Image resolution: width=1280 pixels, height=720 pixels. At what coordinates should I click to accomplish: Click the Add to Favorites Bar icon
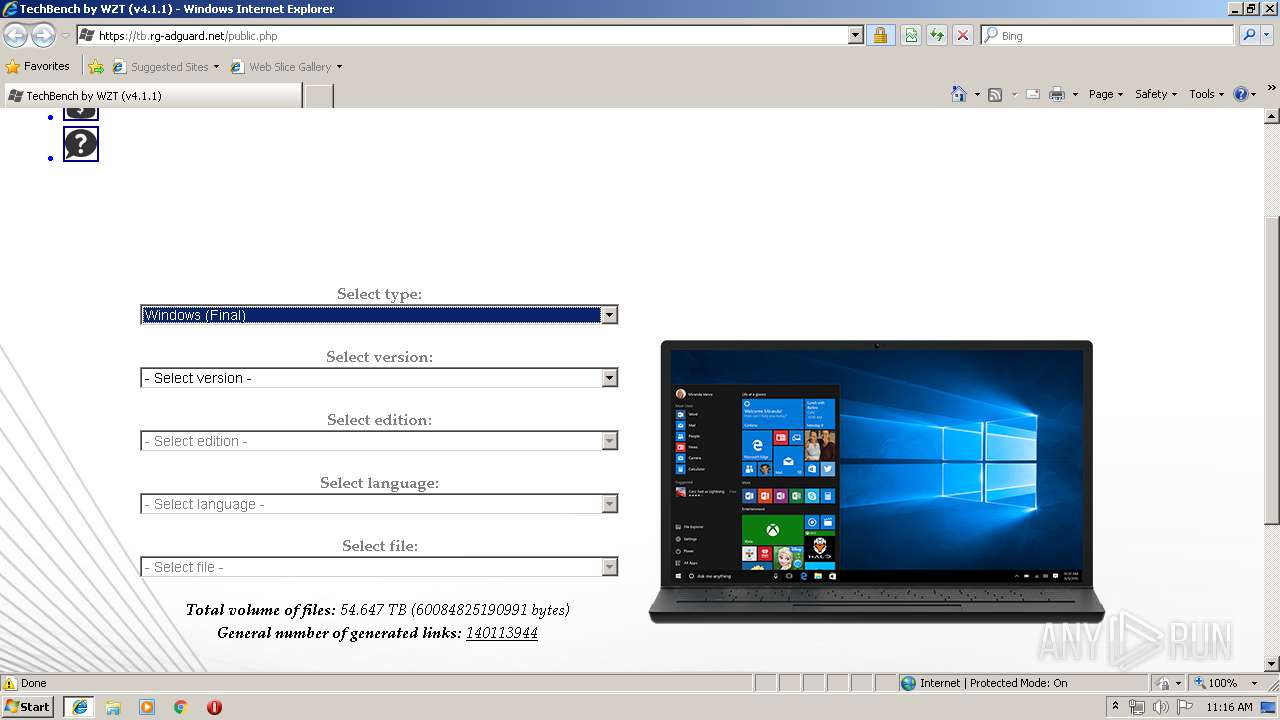(96, 67)
